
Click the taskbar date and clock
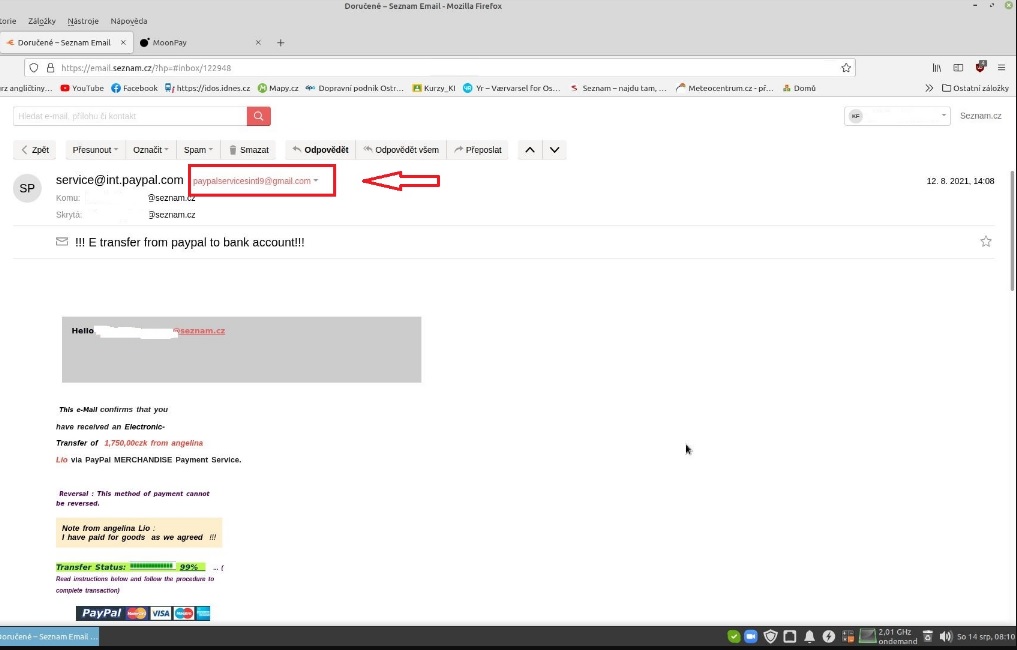(x=986, y=636)
